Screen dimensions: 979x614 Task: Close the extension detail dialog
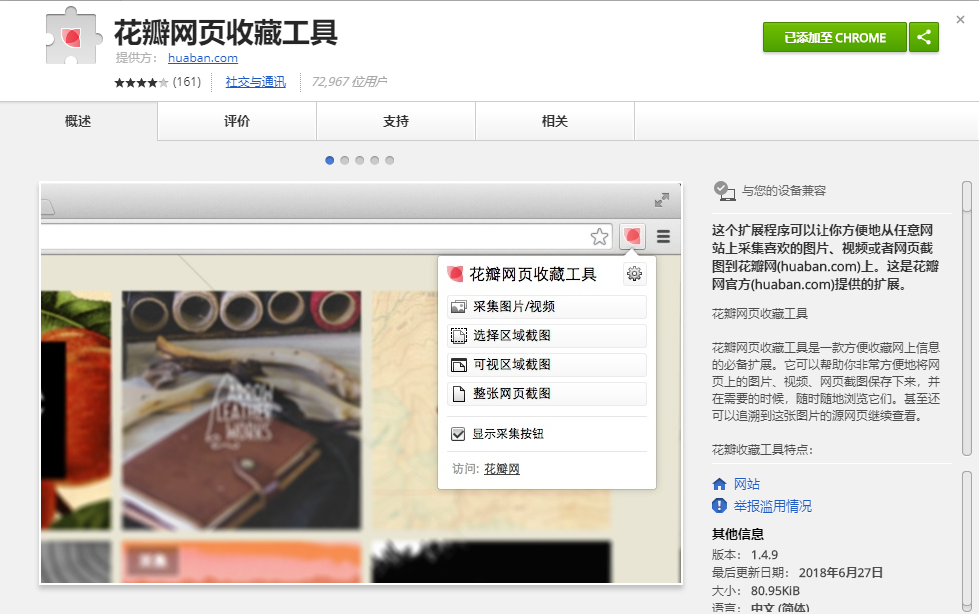tap(960, 20)
